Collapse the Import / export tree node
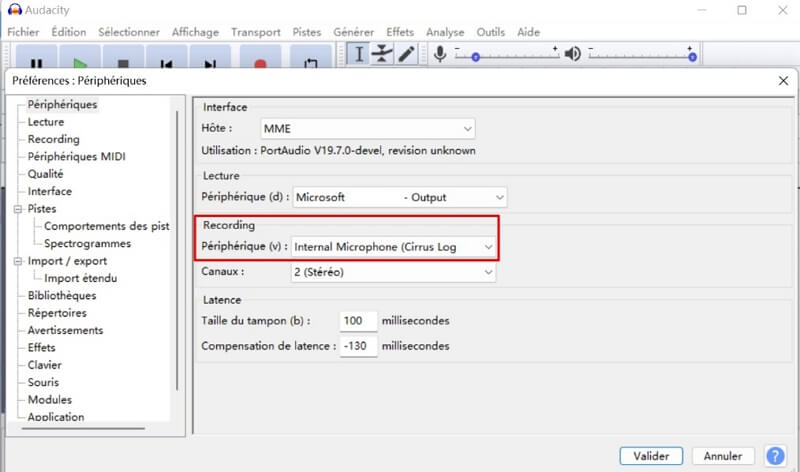 coord(18,261)
